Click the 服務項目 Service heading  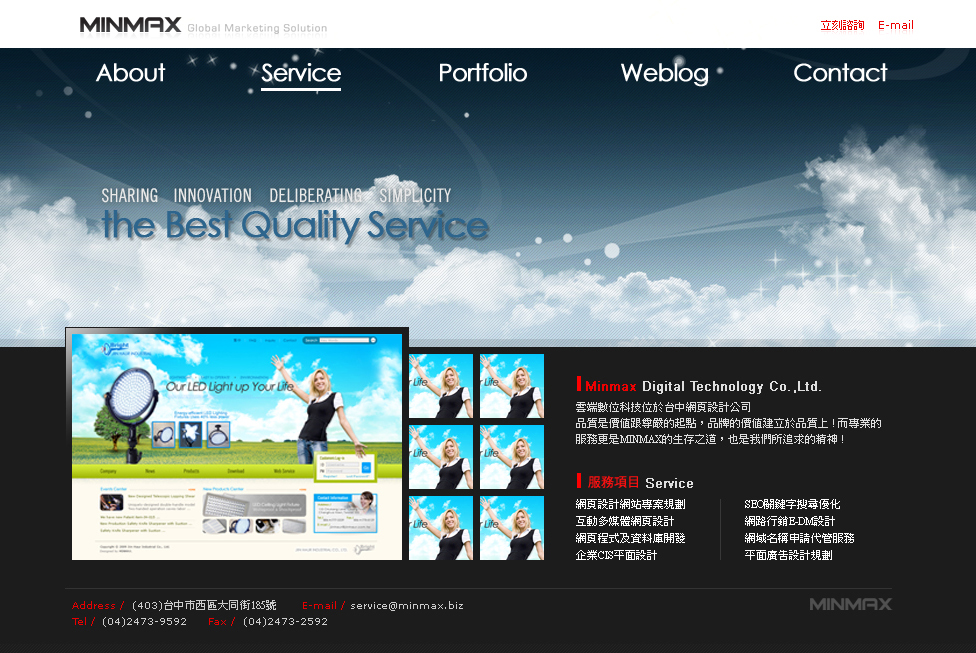pyautogui.click(x=635, y=482)
